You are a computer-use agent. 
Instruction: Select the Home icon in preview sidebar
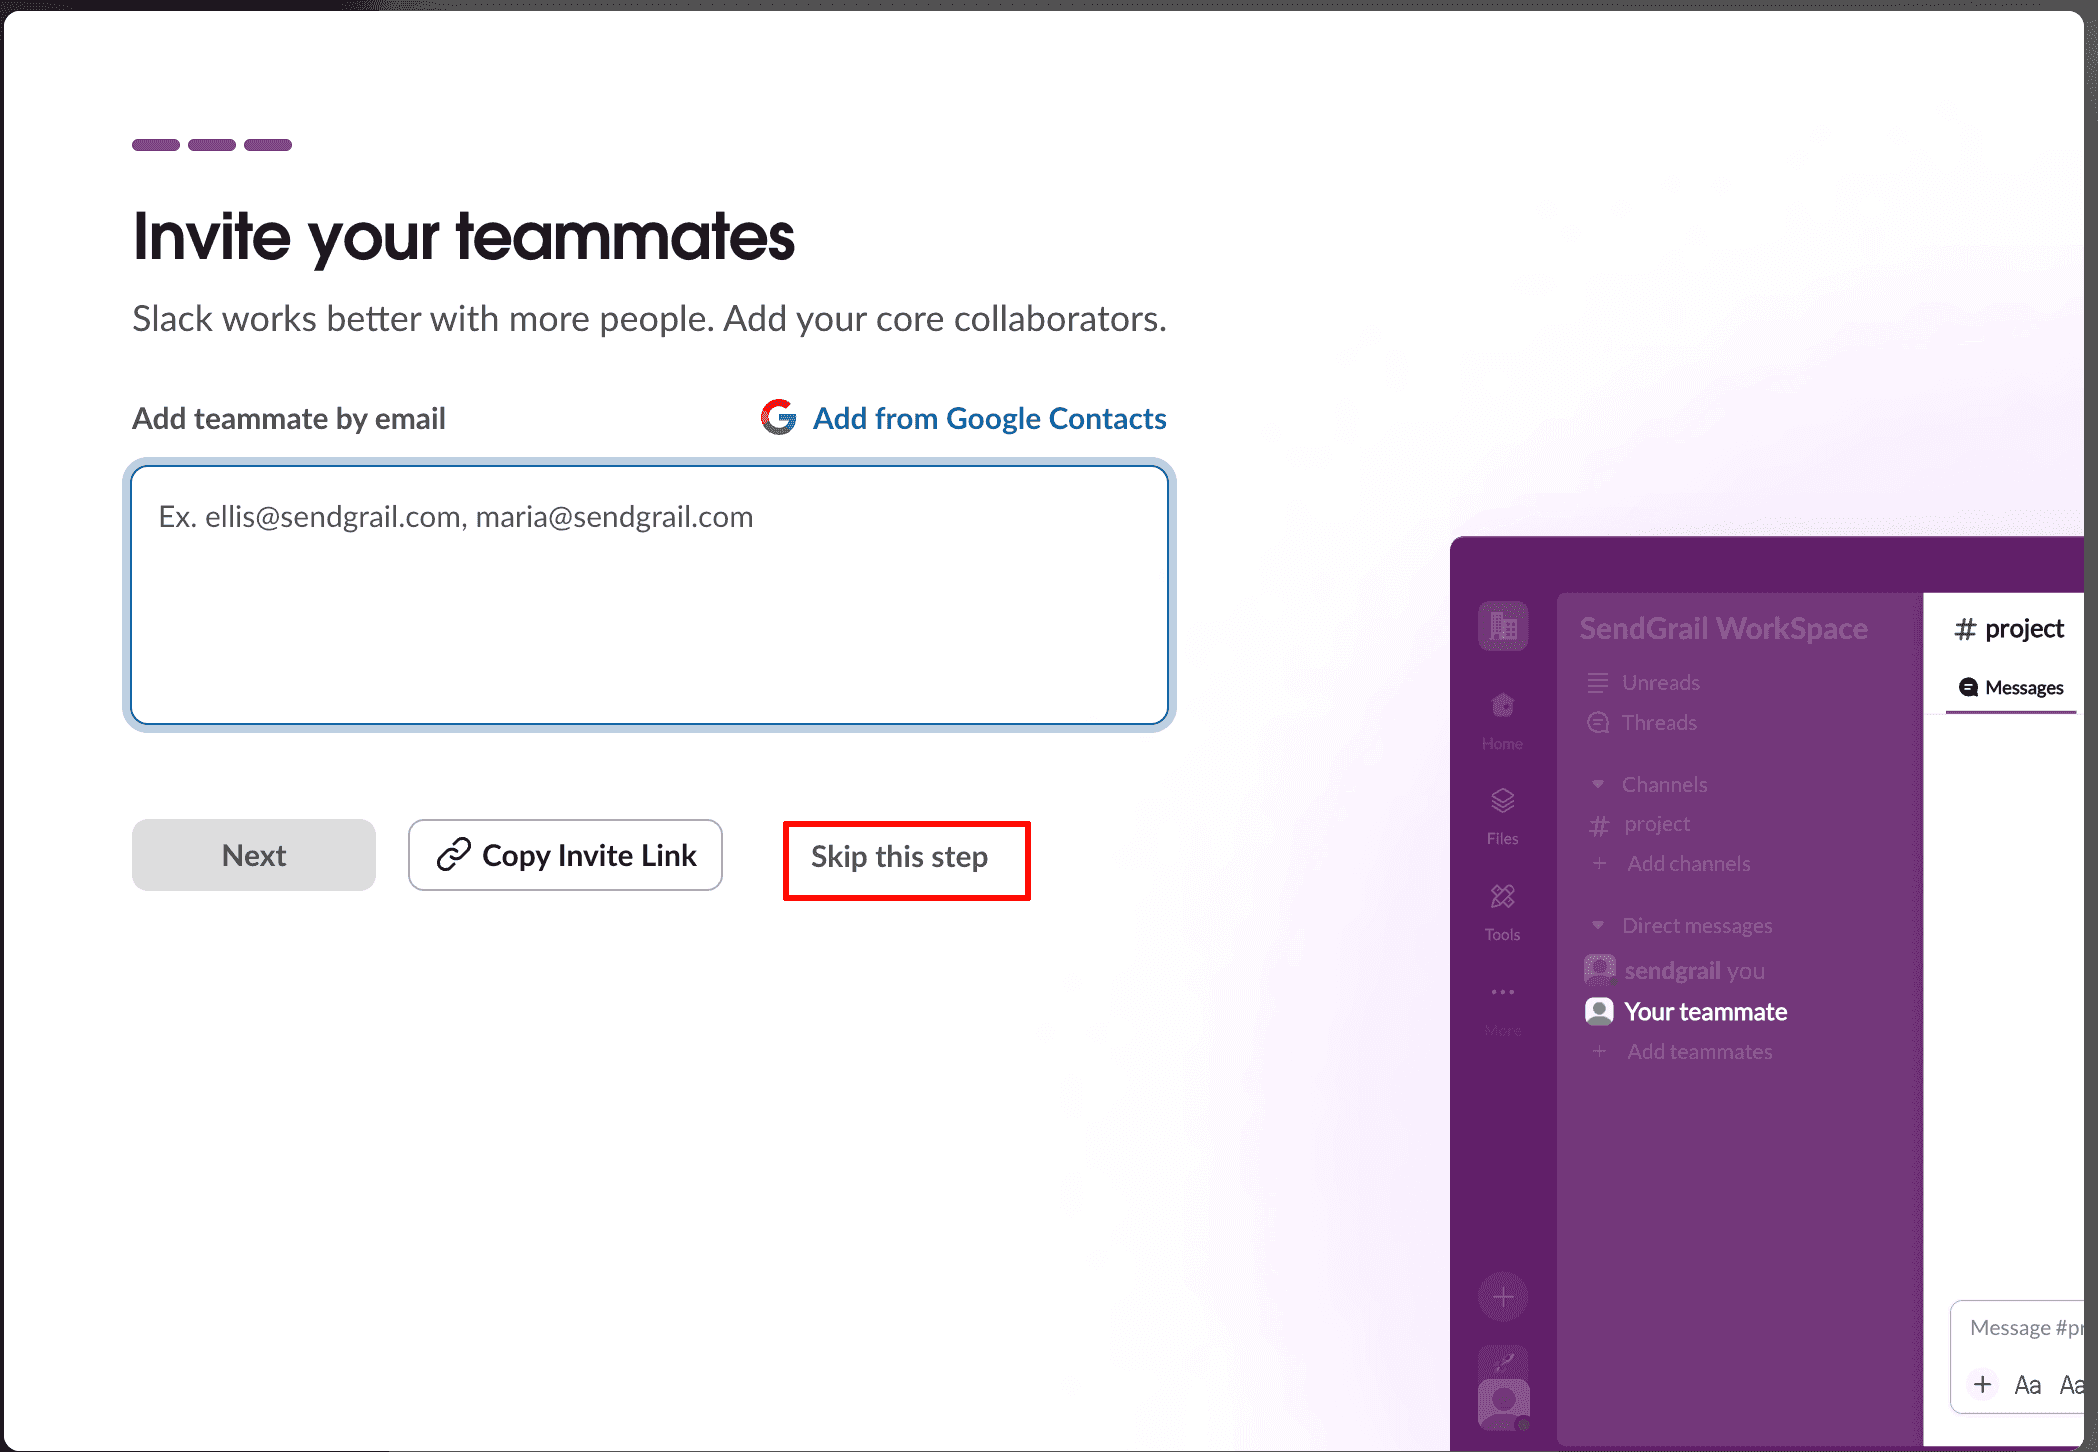[1502, 706]
